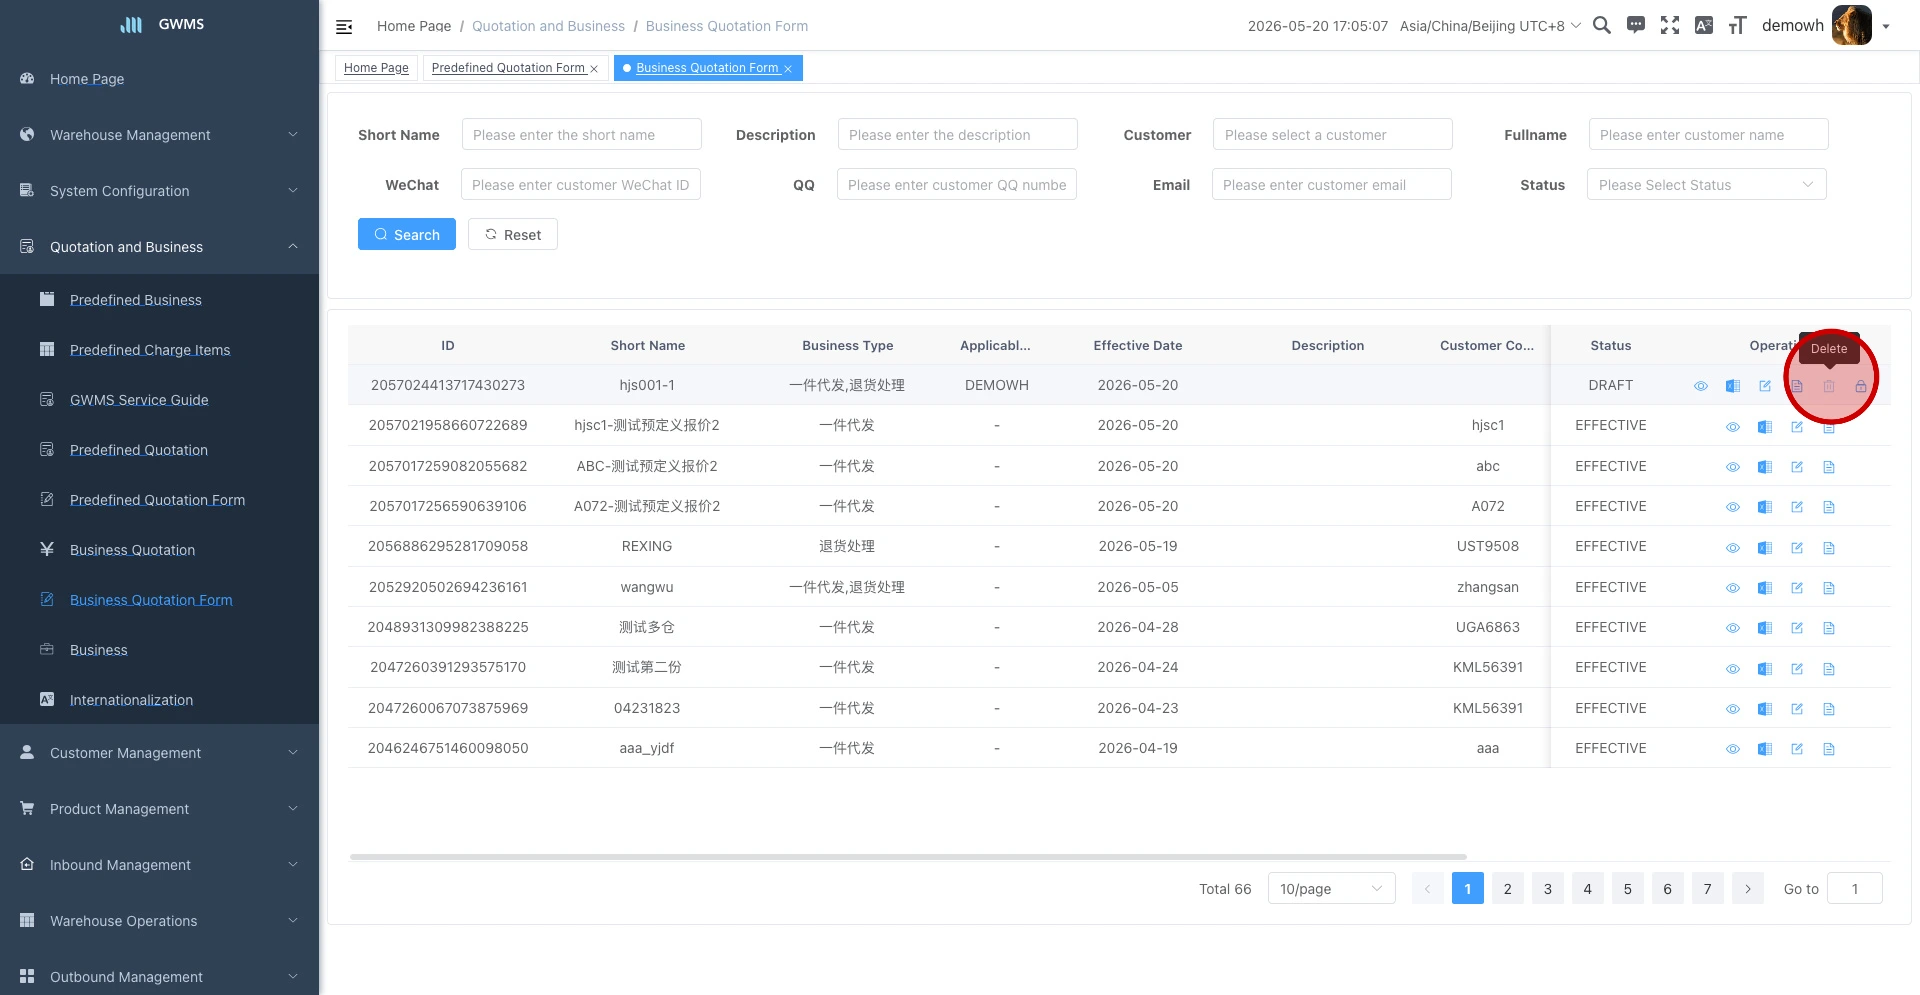Image resolution: width=1920 pixels, height=995 pixels.
Task: Focus the Go to page number box
Action: [x=1855, y=889]
